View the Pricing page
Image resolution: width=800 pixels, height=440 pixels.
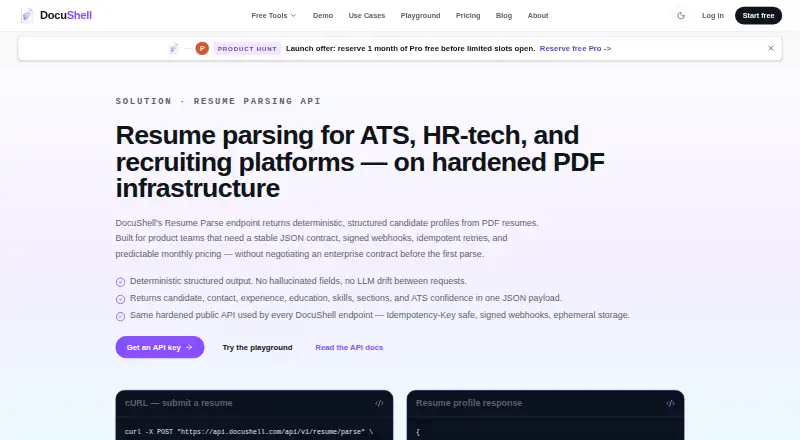(468, 16)
